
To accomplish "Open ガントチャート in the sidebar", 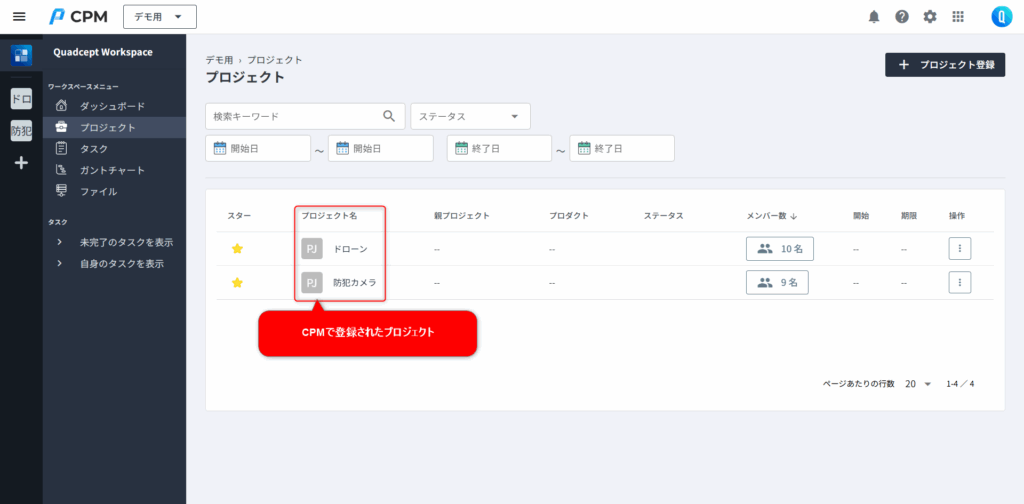I will pos(112,170).
